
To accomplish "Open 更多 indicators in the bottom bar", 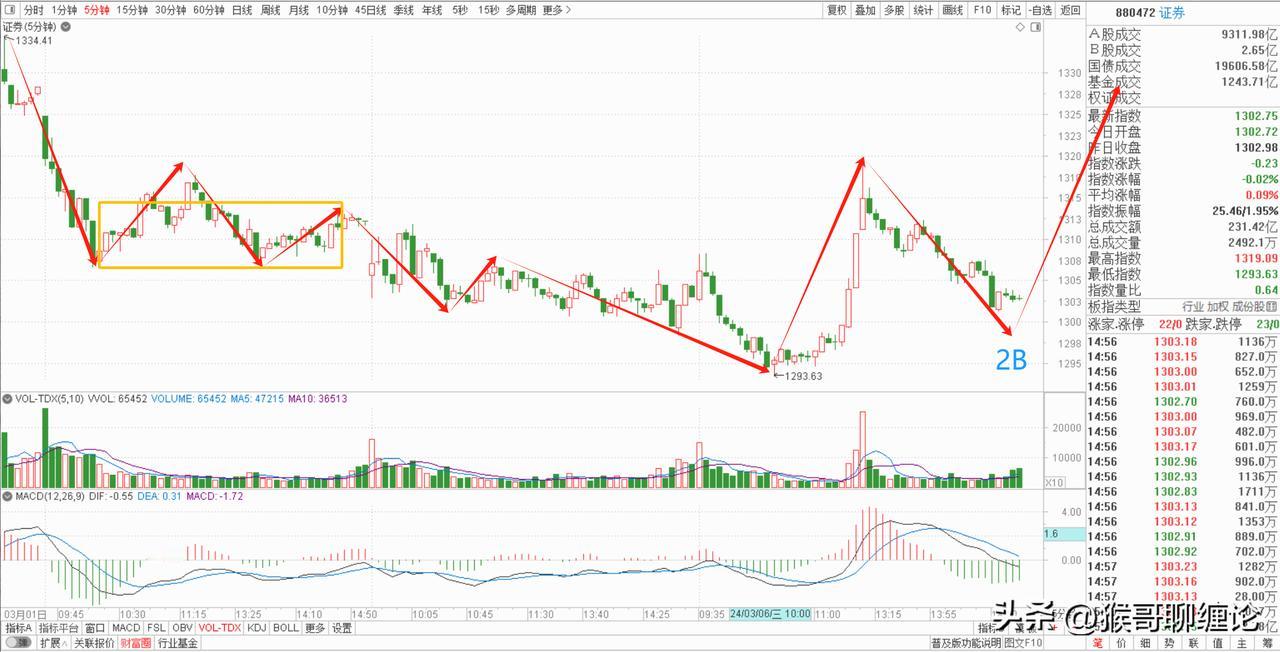I will pyautogui.click(x=315, y=628).
